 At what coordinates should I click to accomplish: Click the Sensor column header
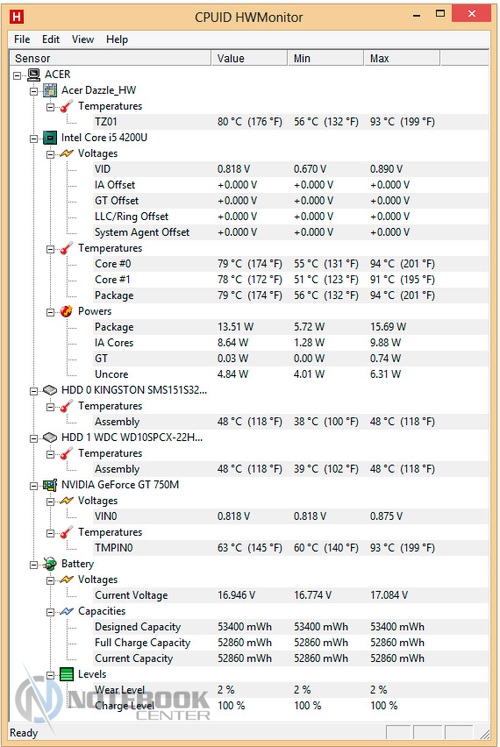(110, 58)
